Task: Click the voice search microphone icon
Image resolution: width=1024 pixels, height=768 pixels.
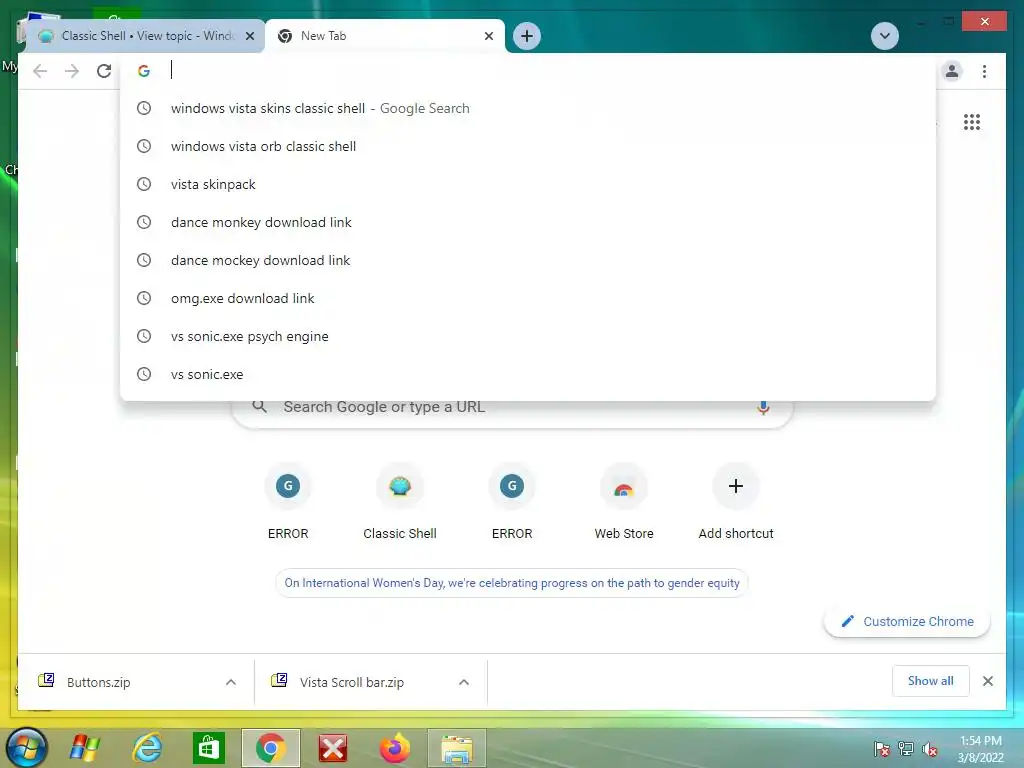Action: [763, 408]
